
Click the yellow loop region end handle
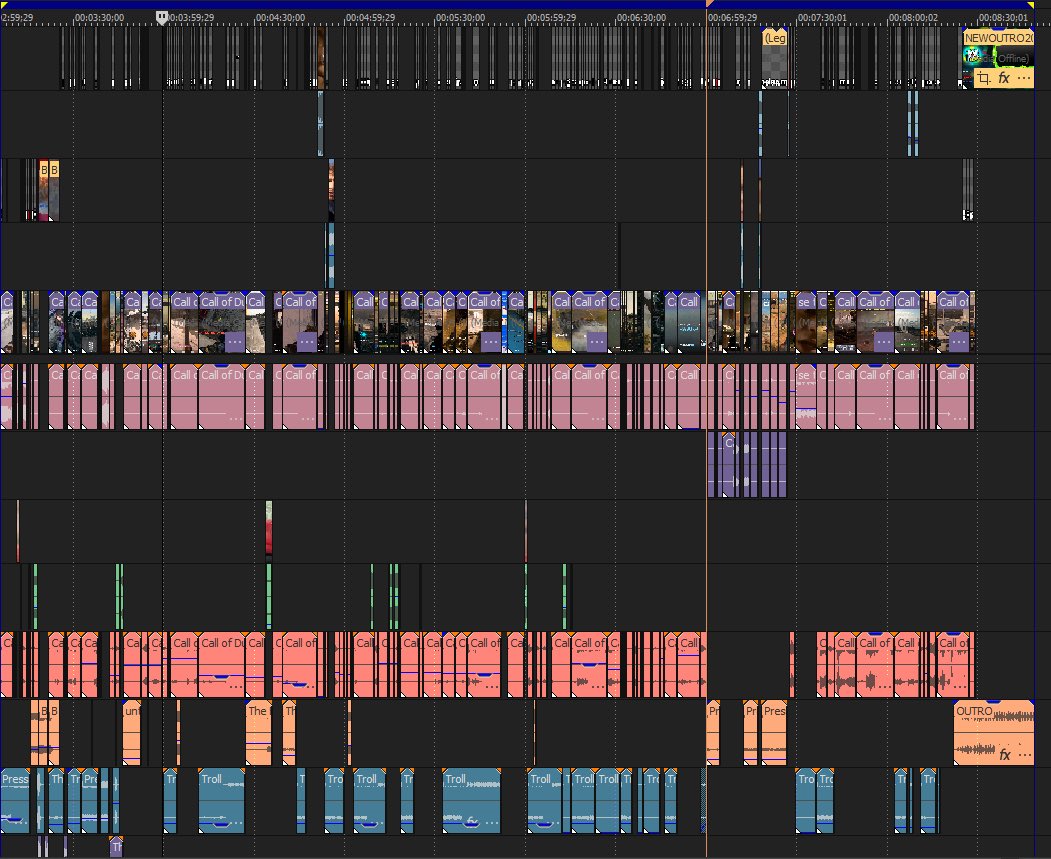click(1031, 5)
